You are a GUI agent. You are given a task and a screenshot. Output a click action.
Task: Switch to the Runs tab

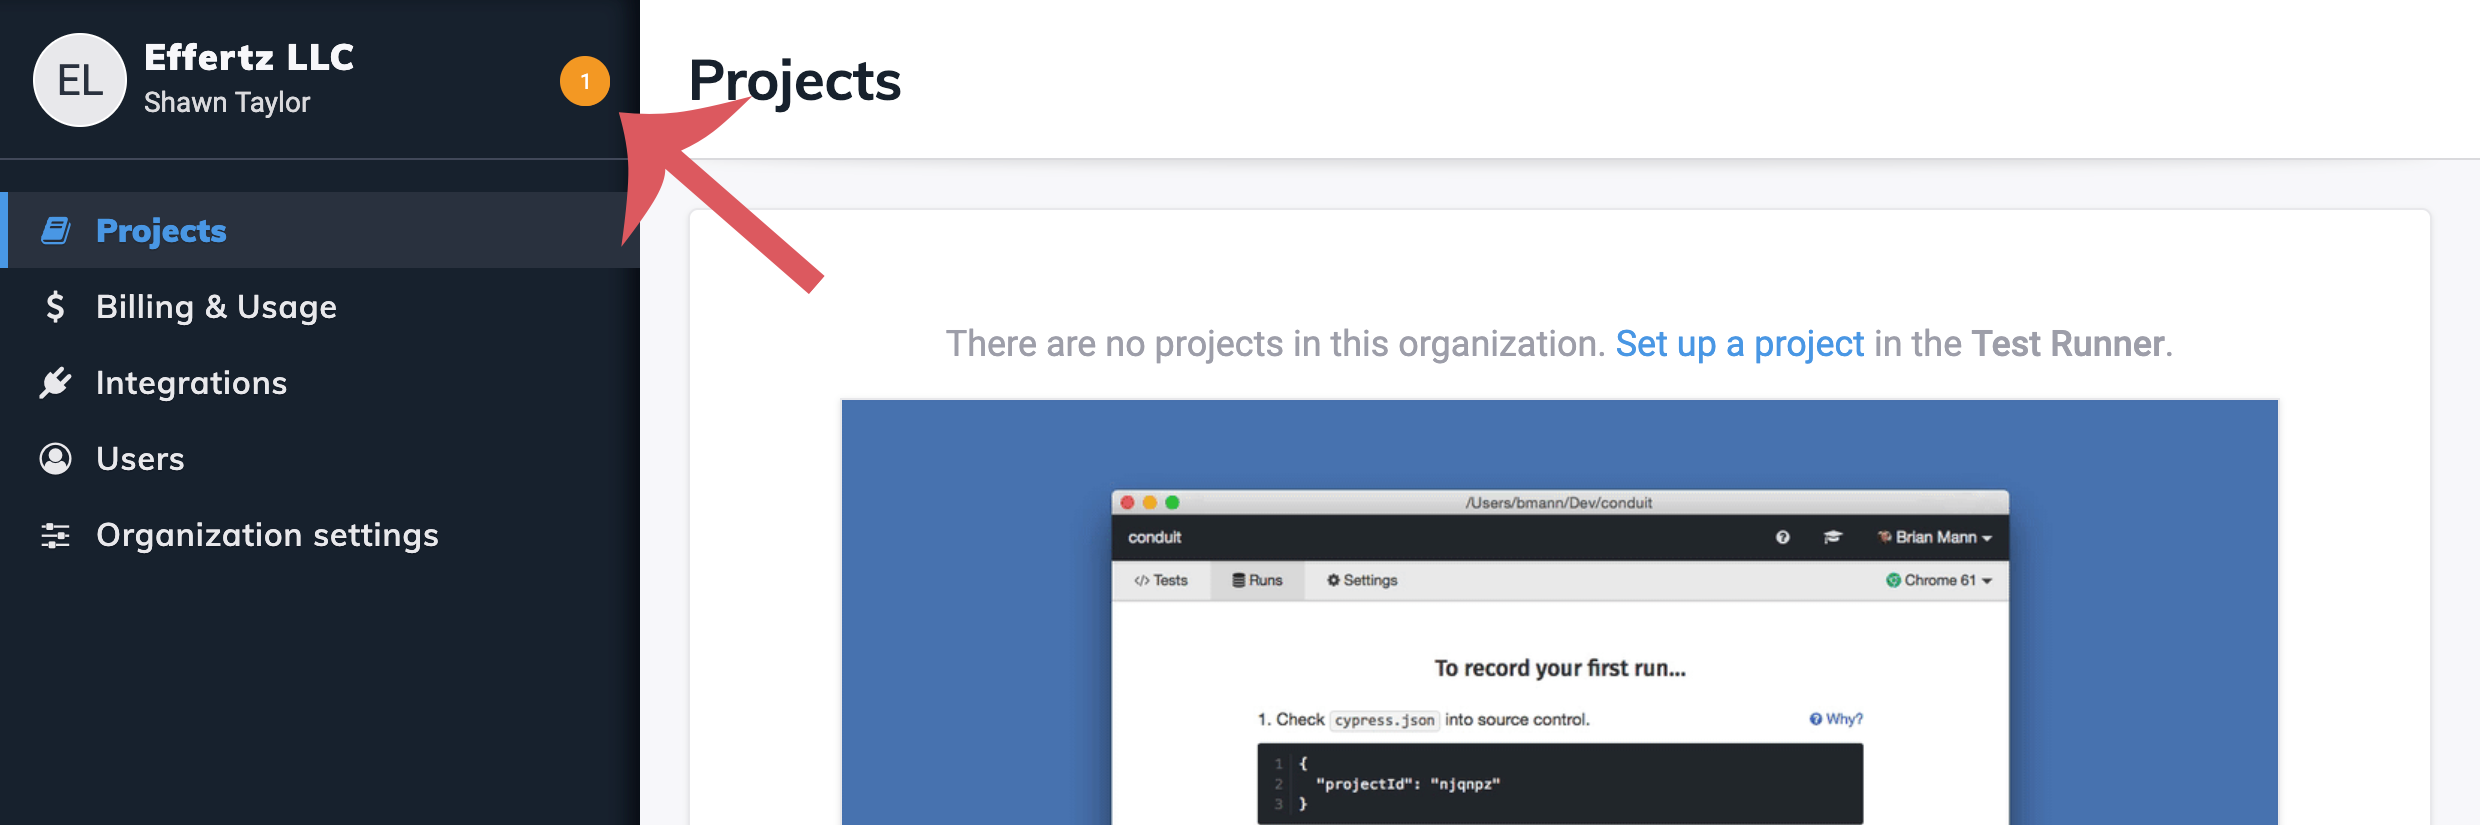point(1257,580)
